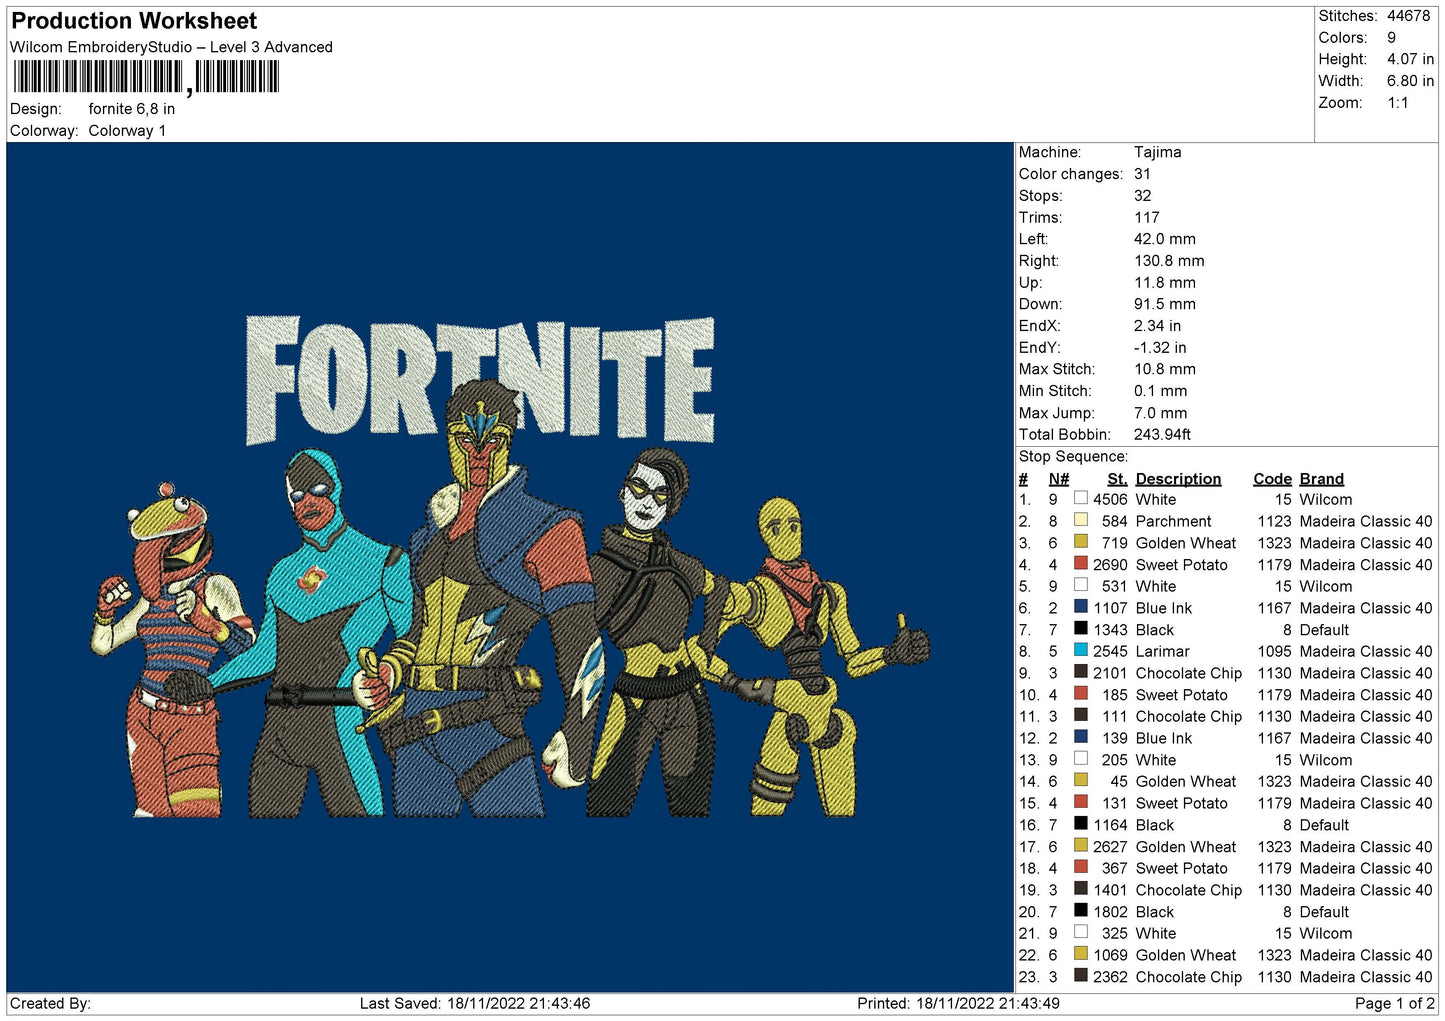Click the 'Brand' column header

[x=1321, y=479]
